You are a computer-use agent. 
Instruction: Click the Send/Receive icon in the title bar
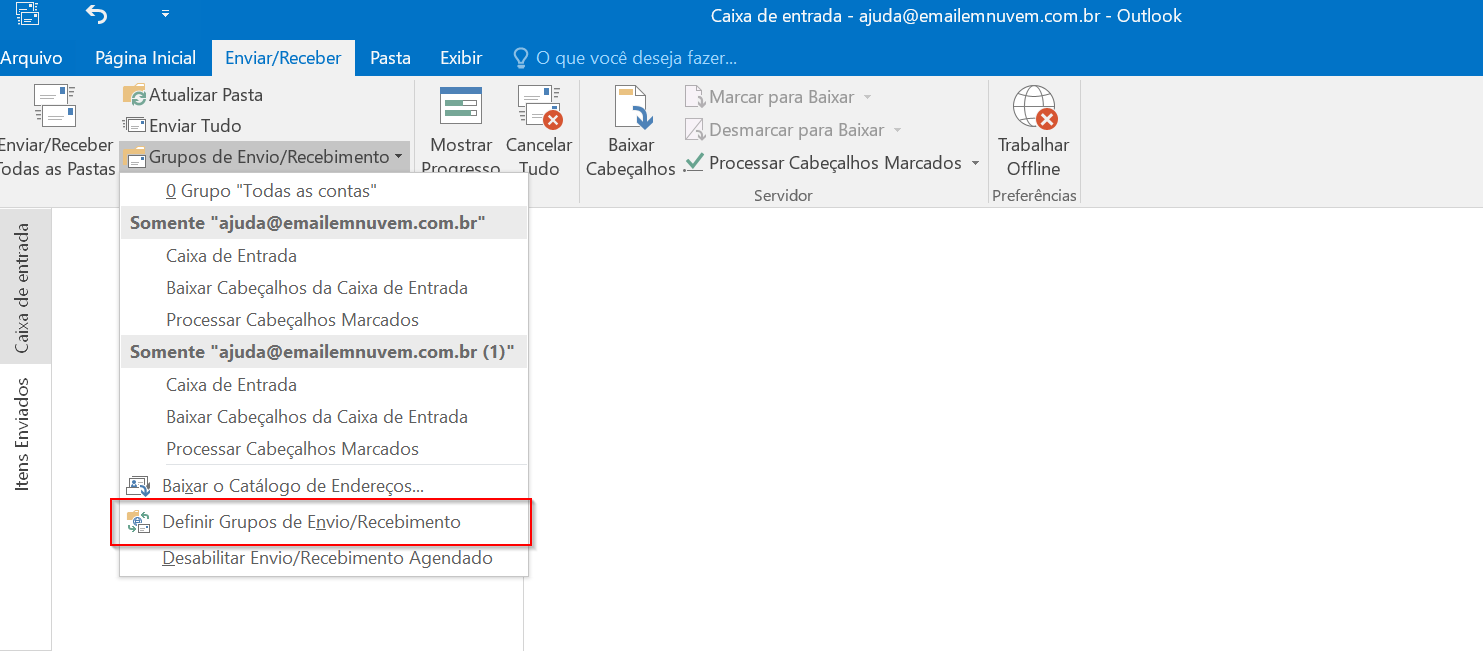[x=28, y=15]
